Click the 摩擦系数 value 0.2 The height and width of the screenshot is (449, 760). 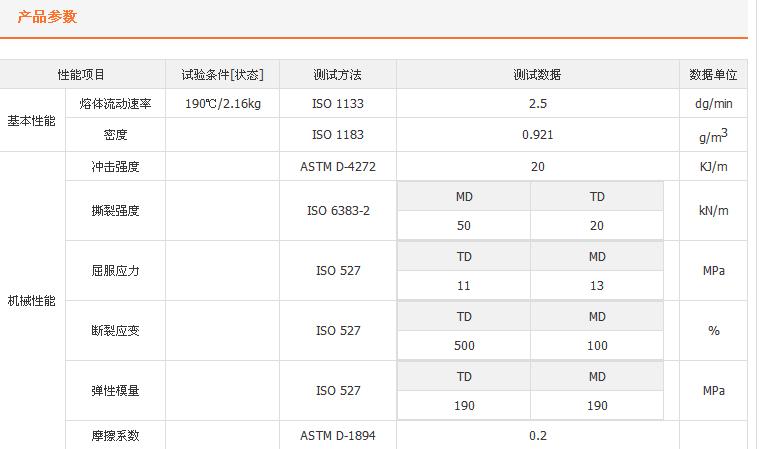tap(537, 436)
